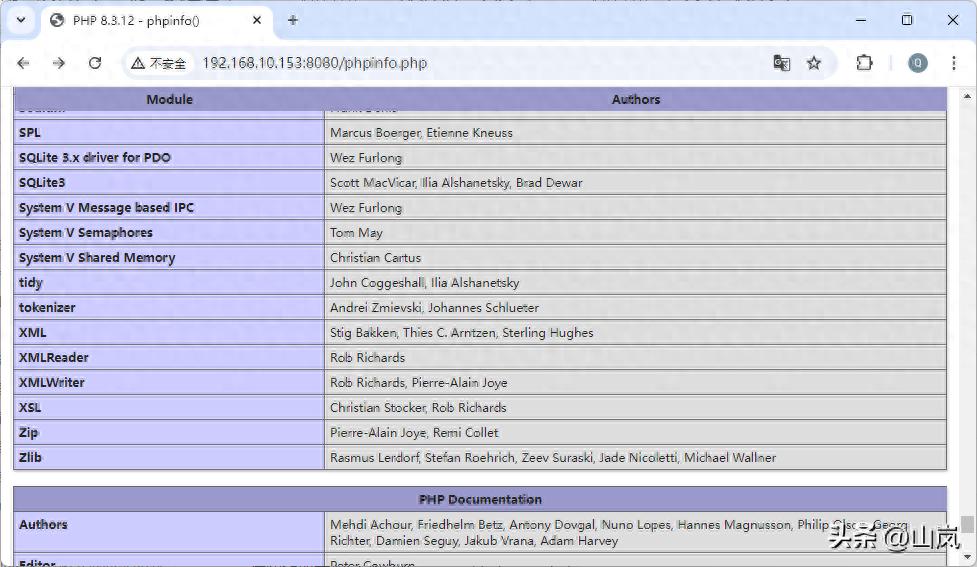Open the Chrome profile avatar
The image size is (977, 567).
[917, 63]
